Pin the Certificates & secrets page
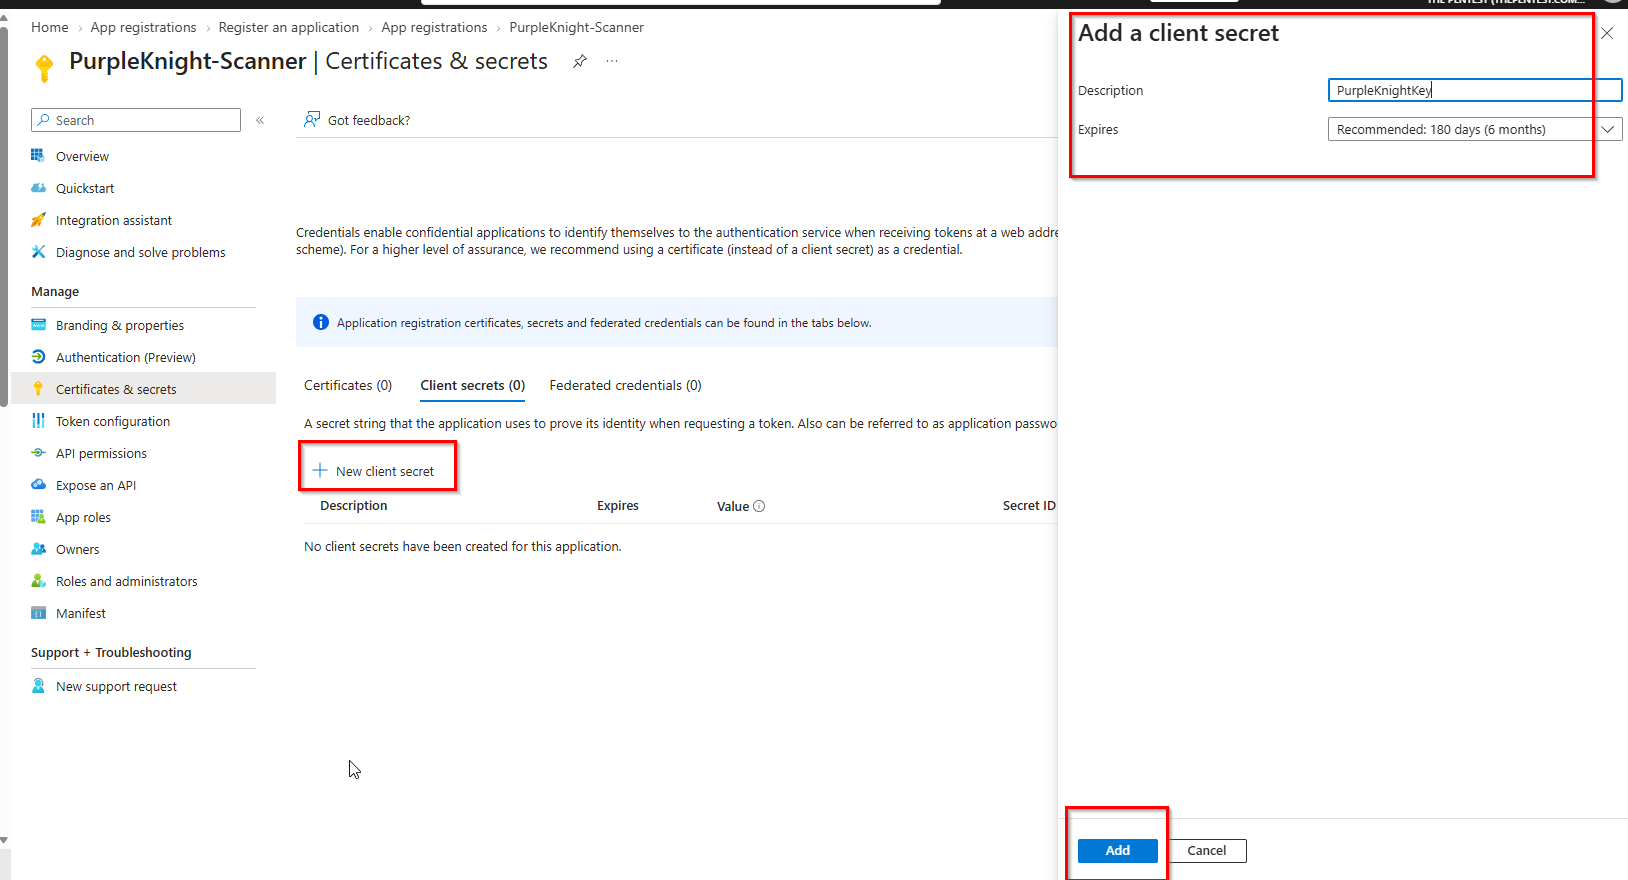 pyautogui.click(x=580, y=62)
